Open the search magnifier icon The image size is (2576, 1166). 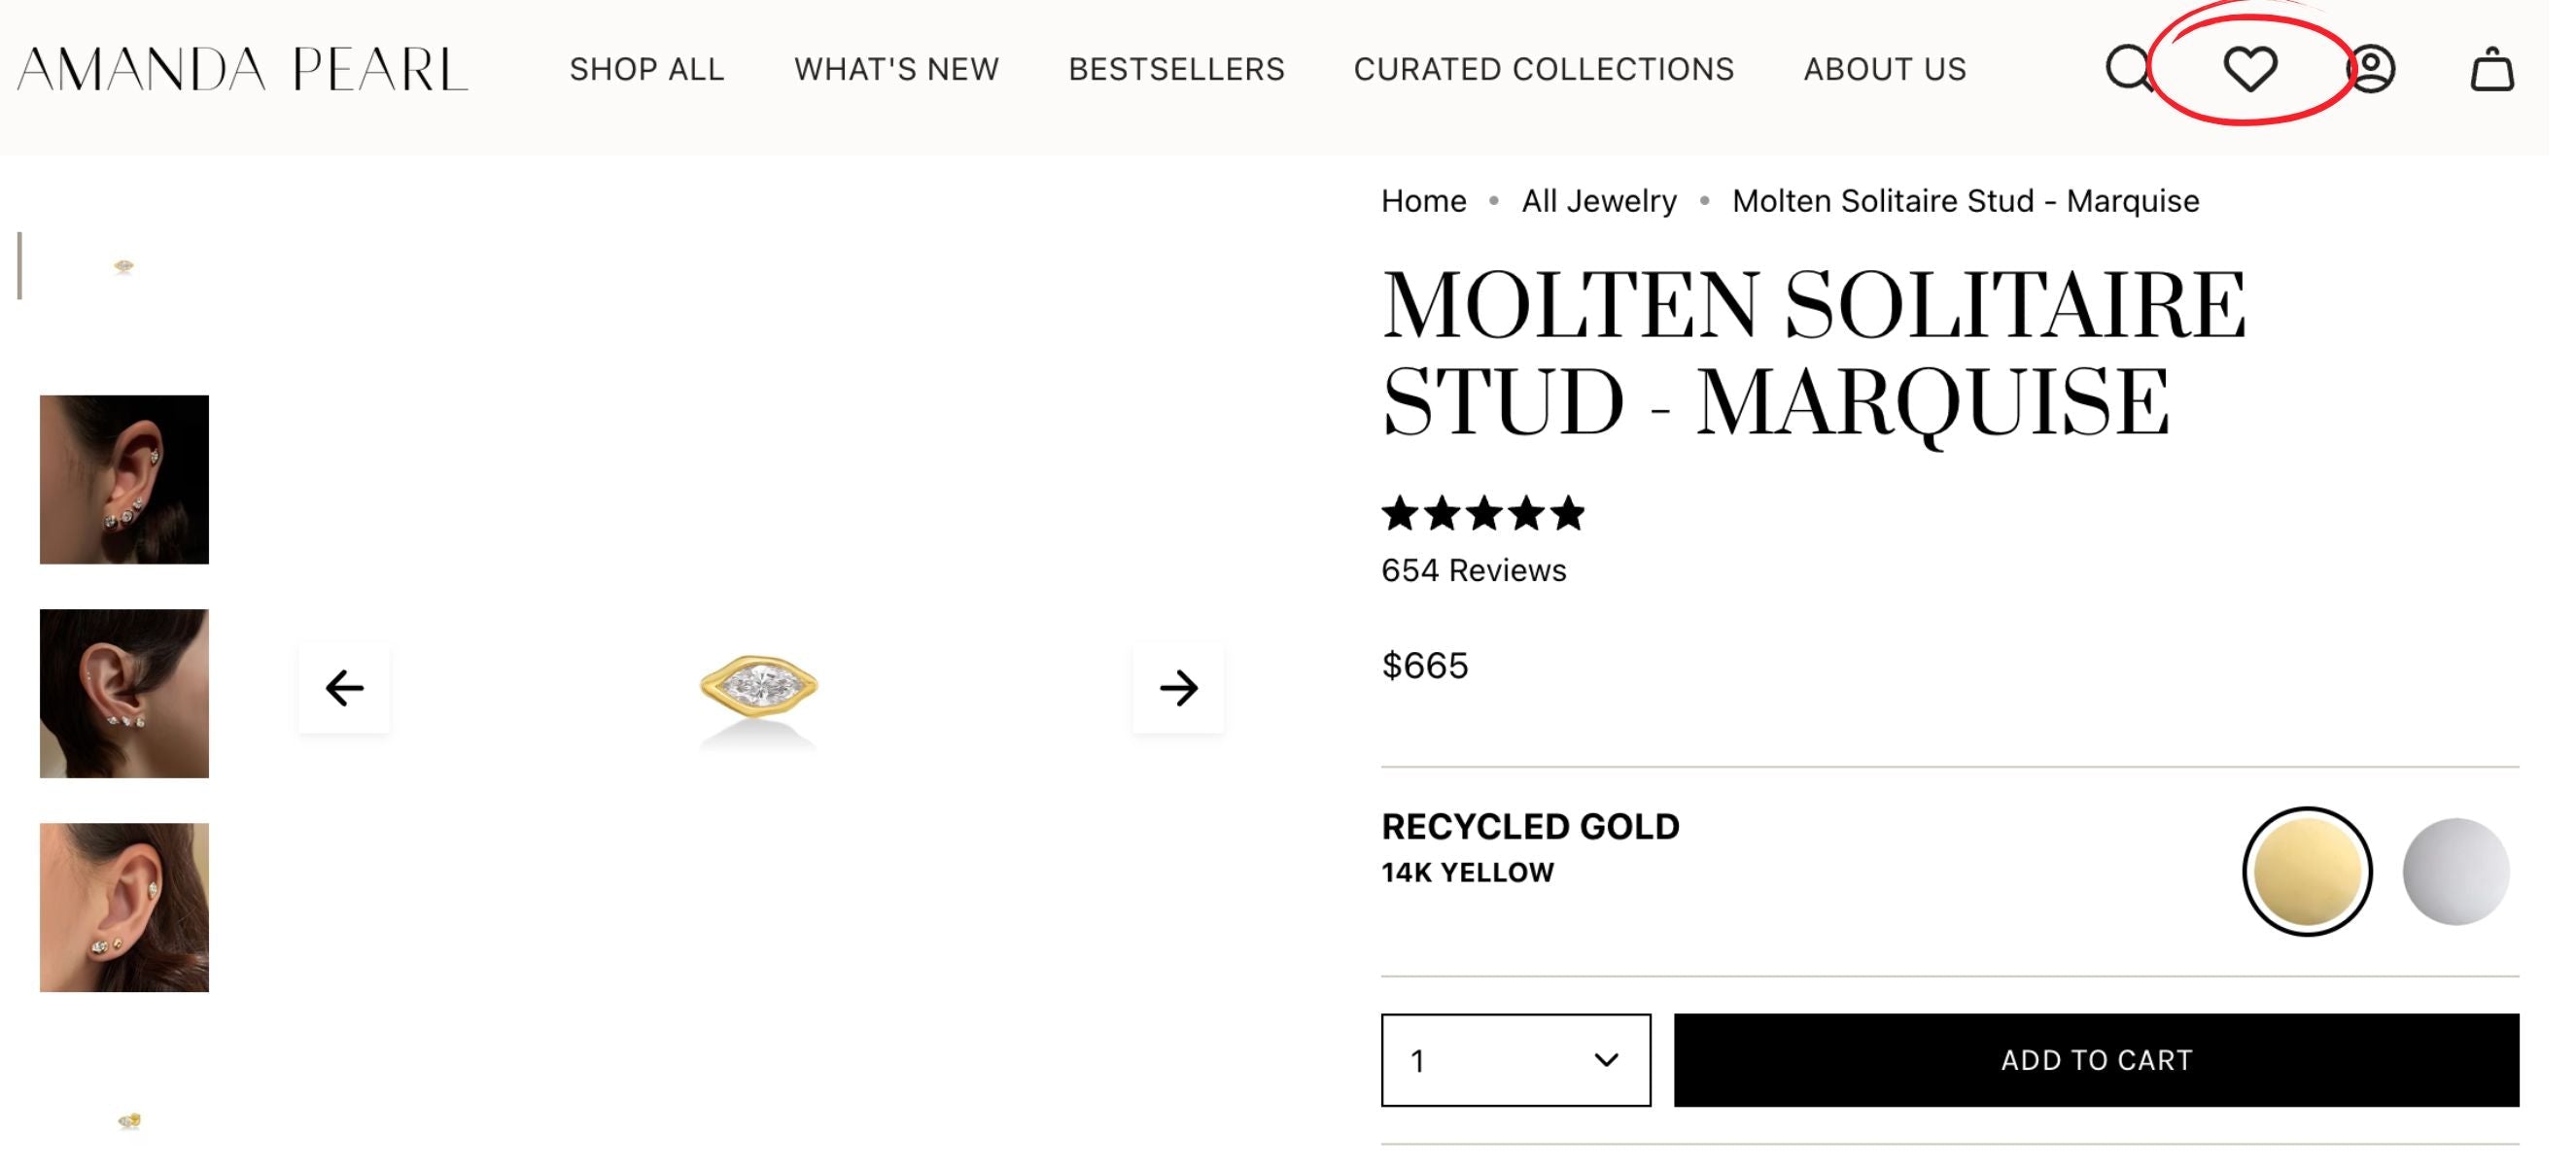(x=2128, y=69)
